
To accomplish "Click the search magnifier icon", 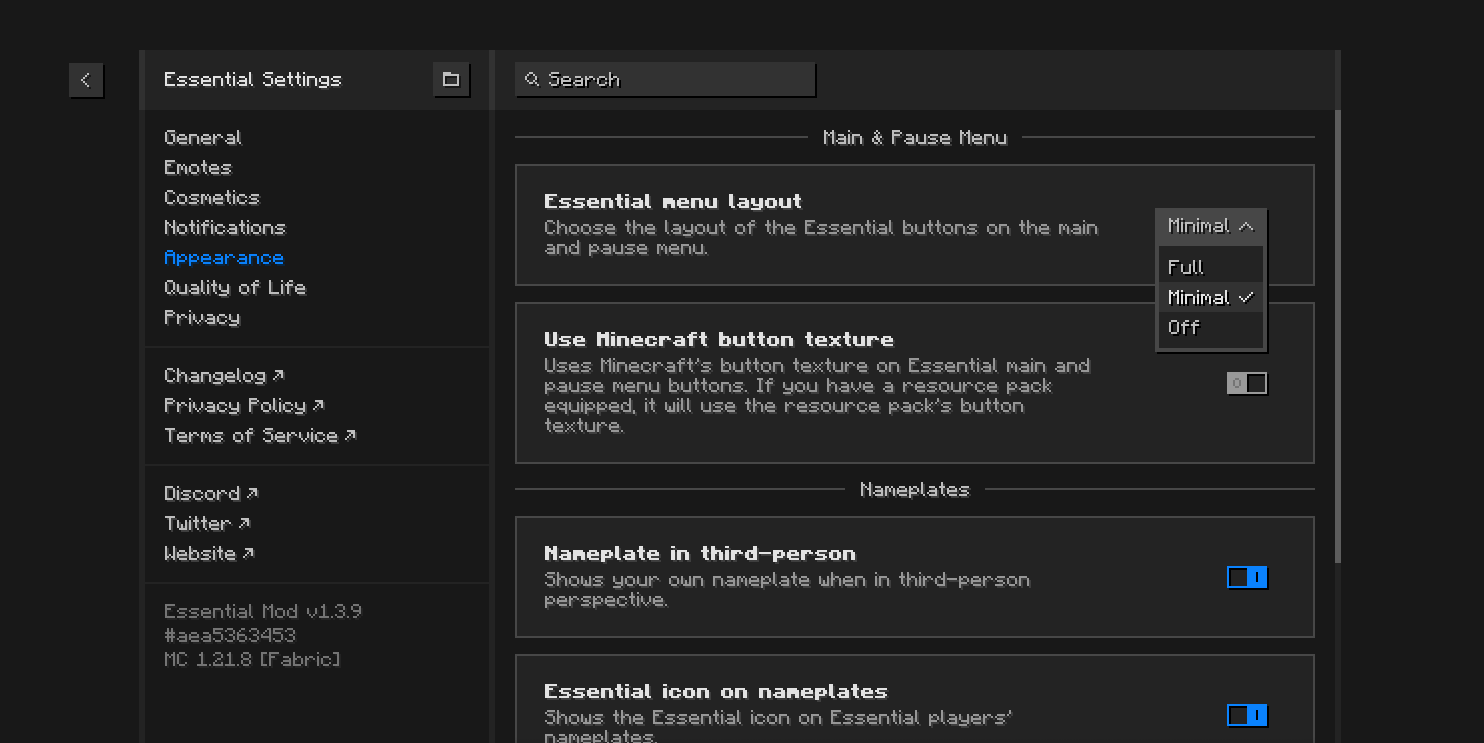I will pyautogui.click(x=532, y=80).
